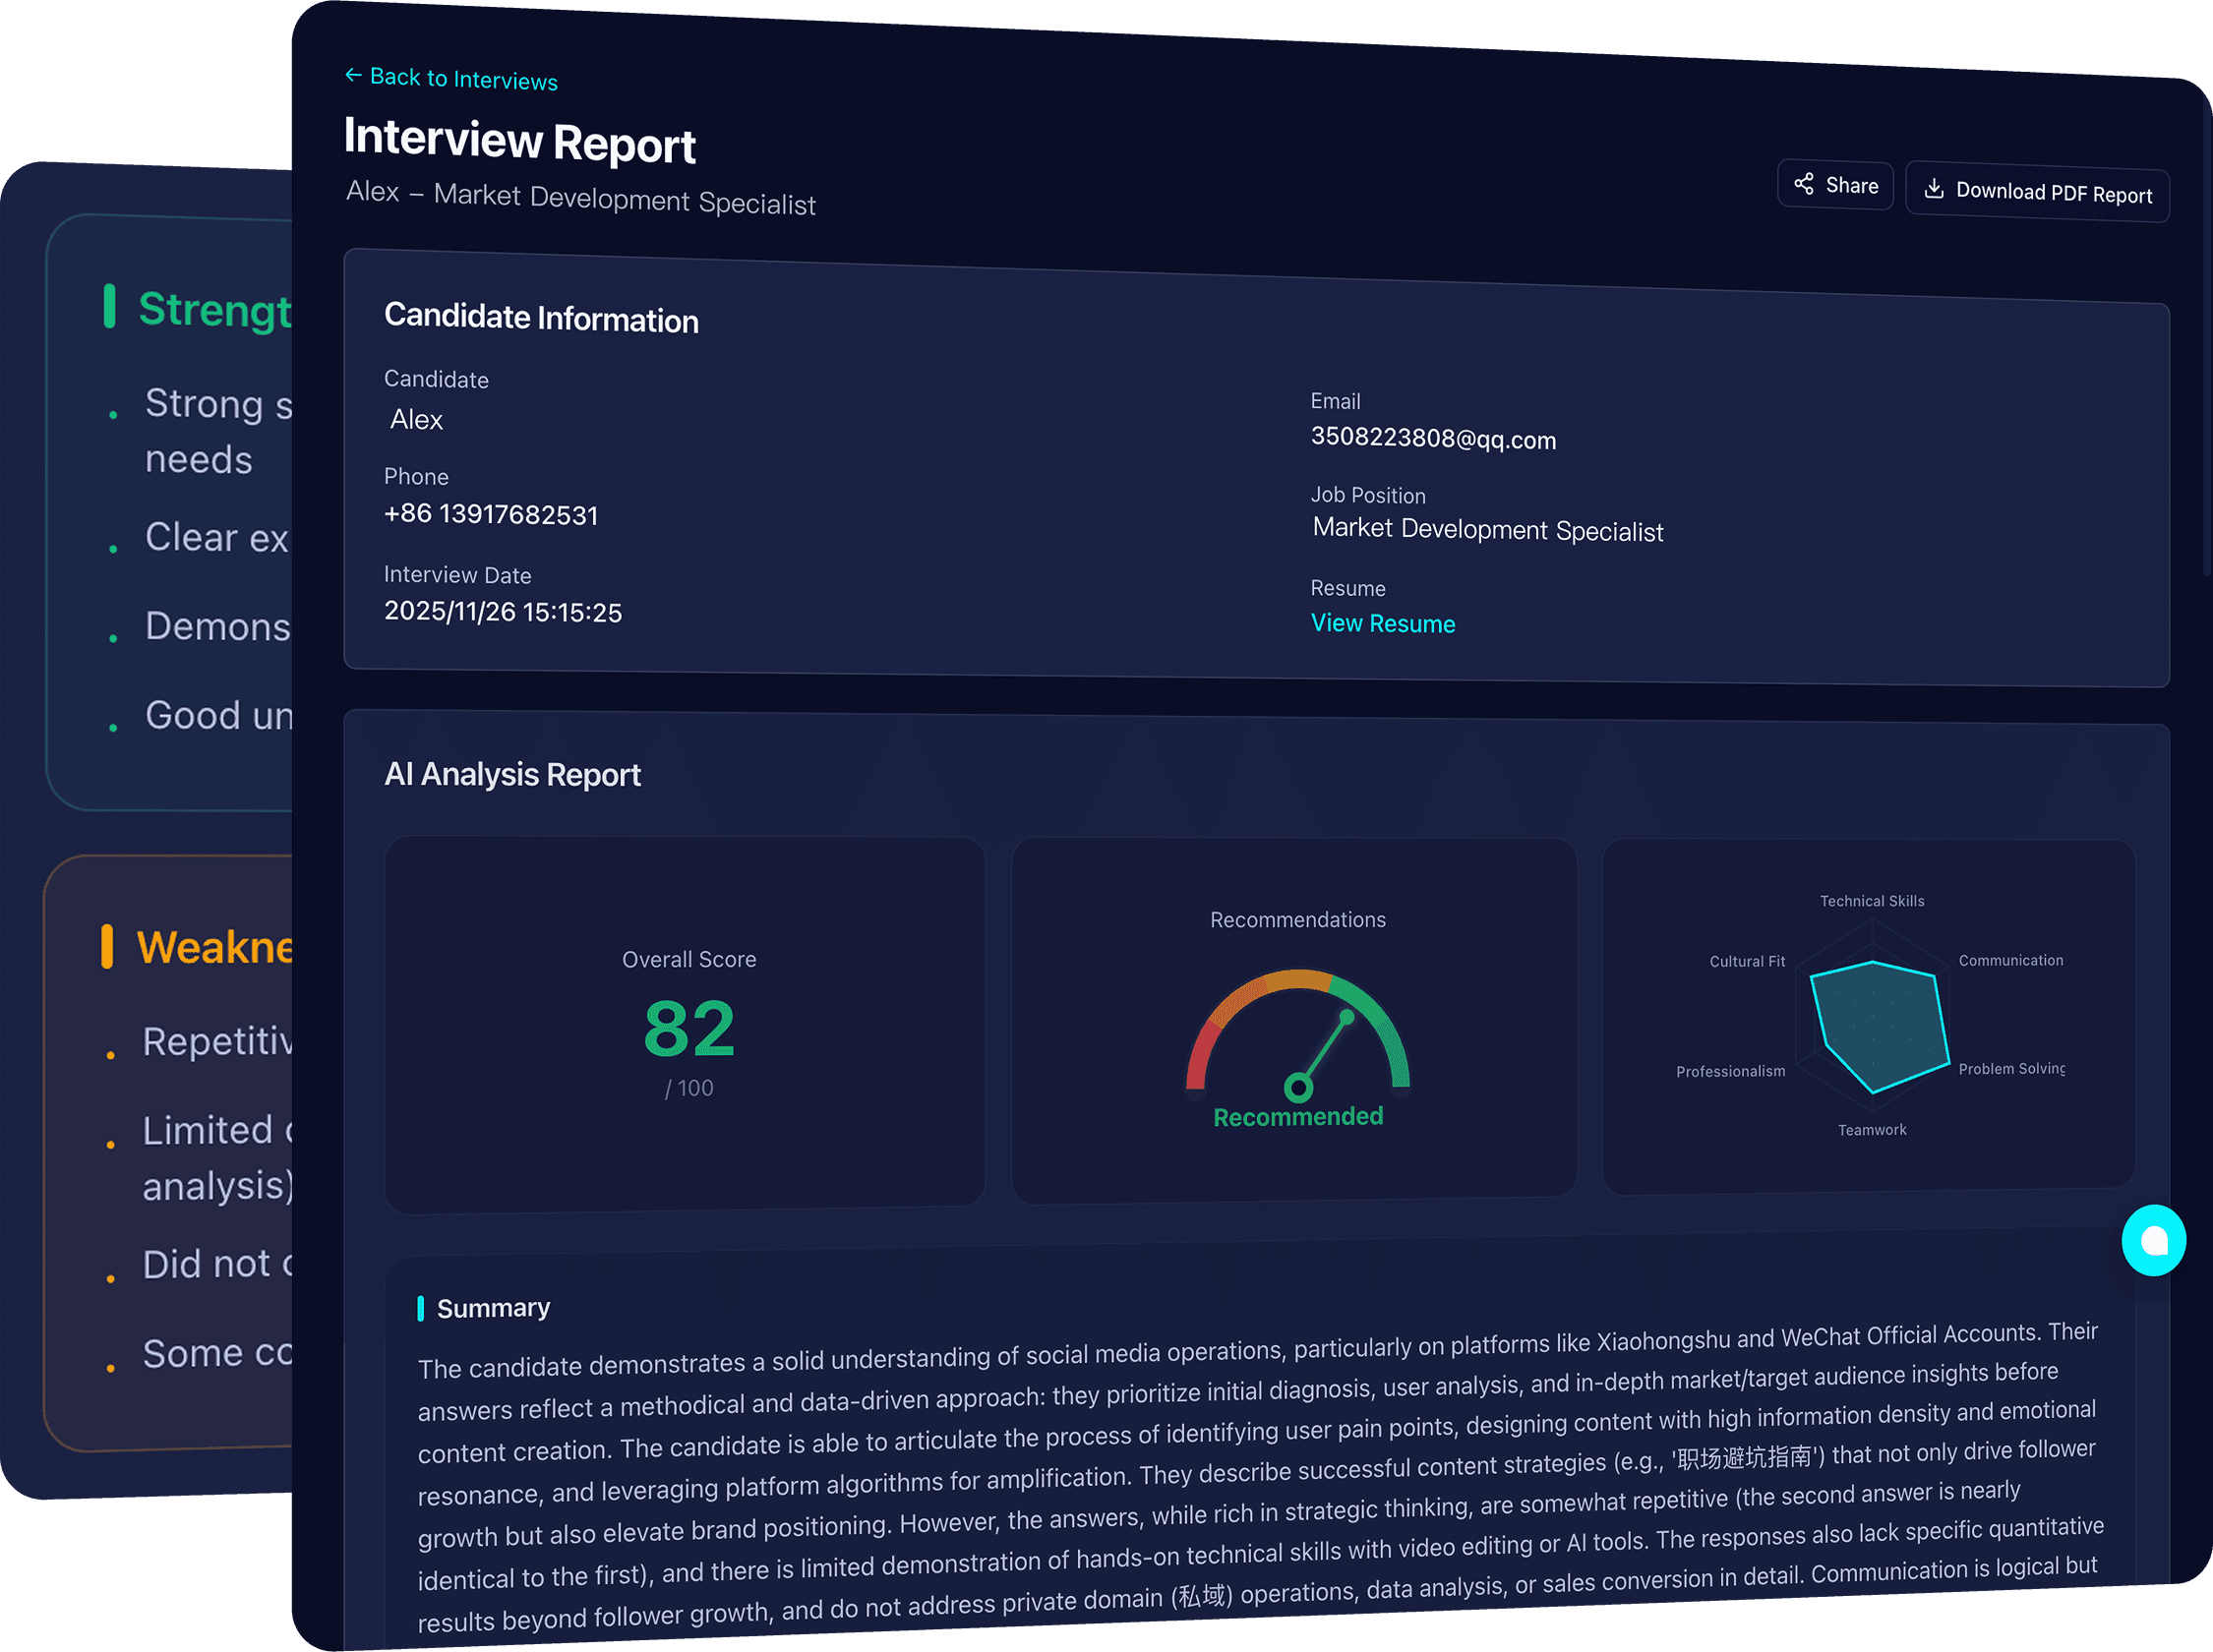Click the orange Weaknesses marker bar
This screenshot has width=2213, height=1652.
tap(106, 946)
